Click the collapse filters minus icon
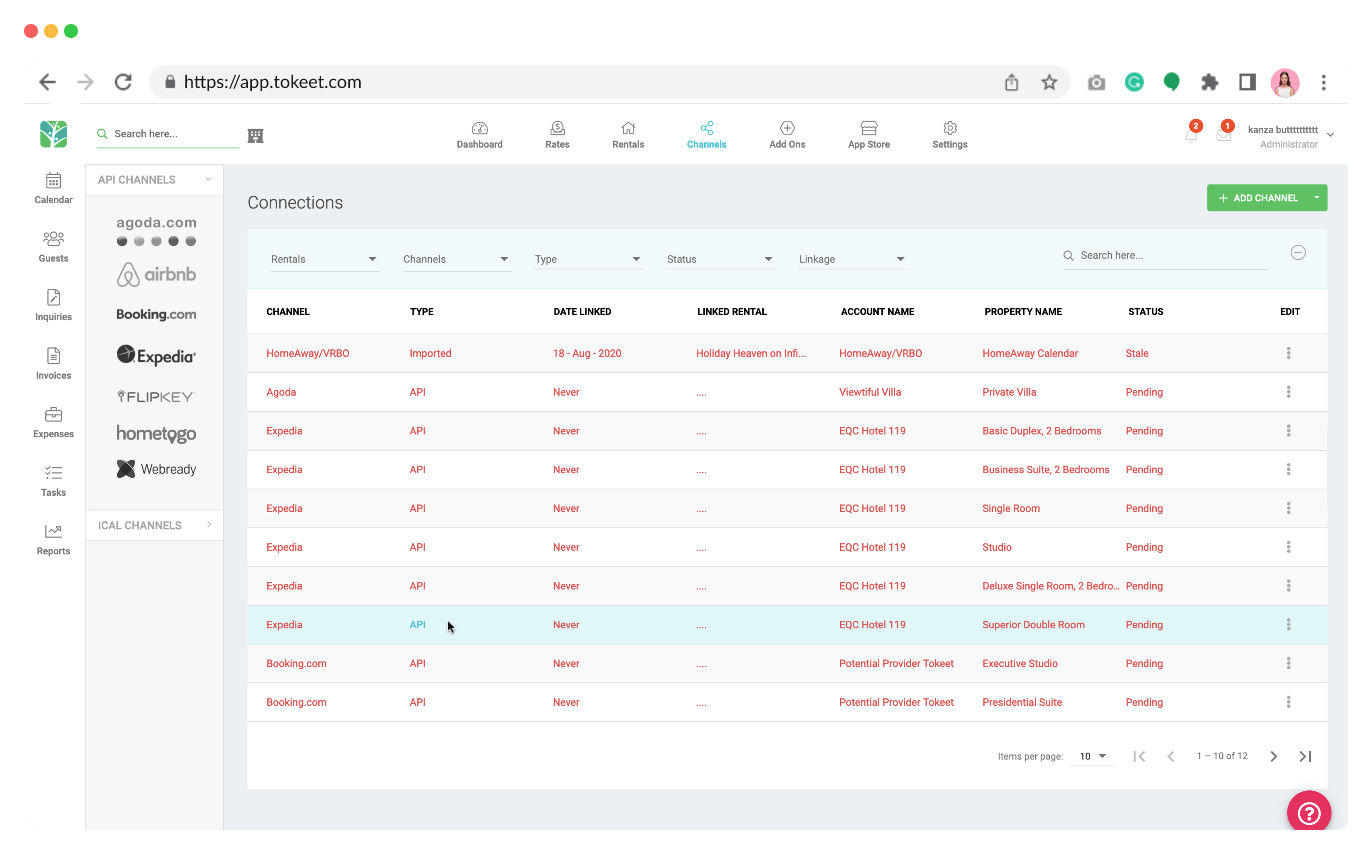This screenshot has height=856, width=1370. (1298, 253)
